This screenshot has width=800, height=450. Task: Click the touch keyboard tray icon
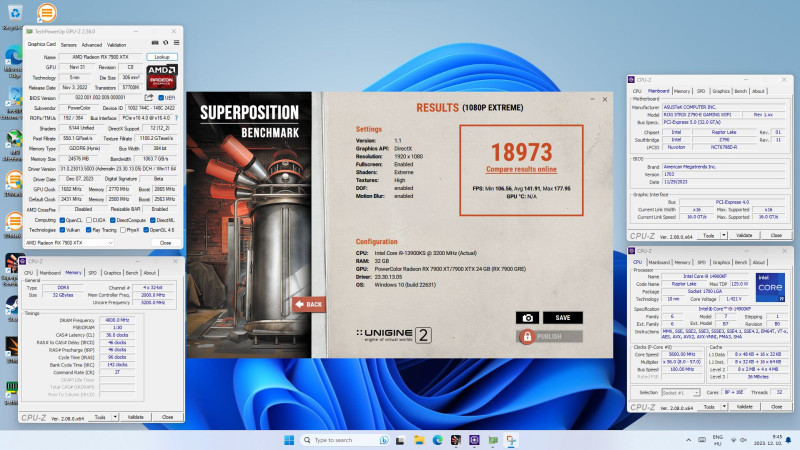[702, 440]
